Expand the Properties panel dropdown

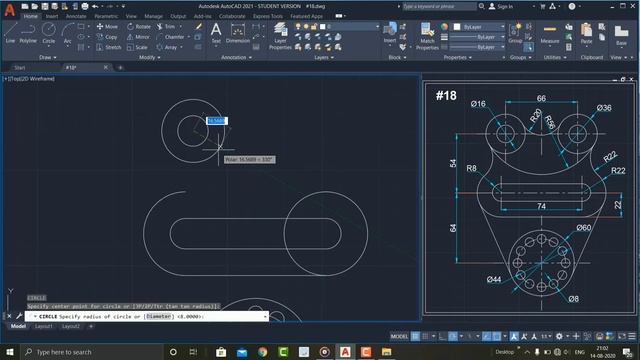pyautogui.click(x=458, y=58)
